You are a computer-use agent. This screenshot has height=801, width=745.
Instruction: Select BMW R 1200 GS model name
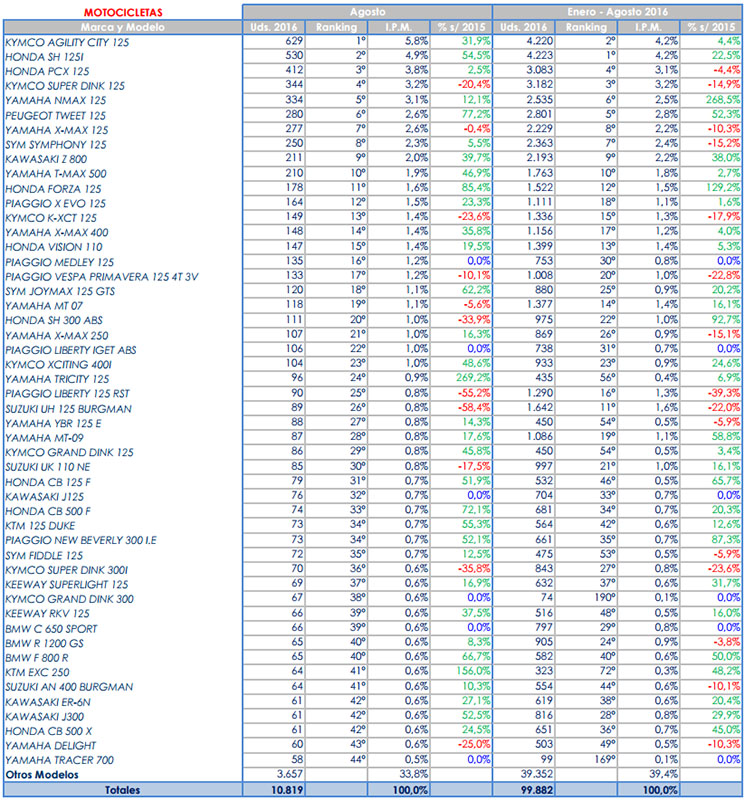tap(44, 643)
